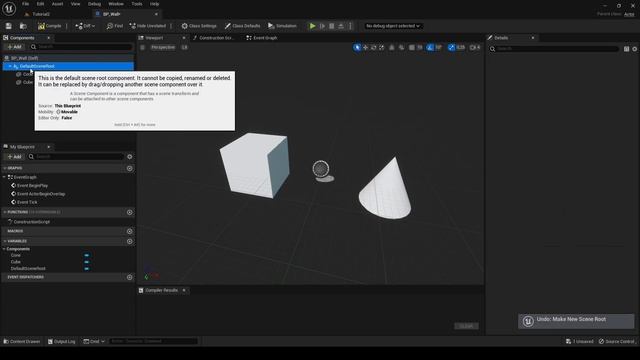Viewport: 640px width, 360px height.
Task: Open the View menu
Action: coord(76,4)
